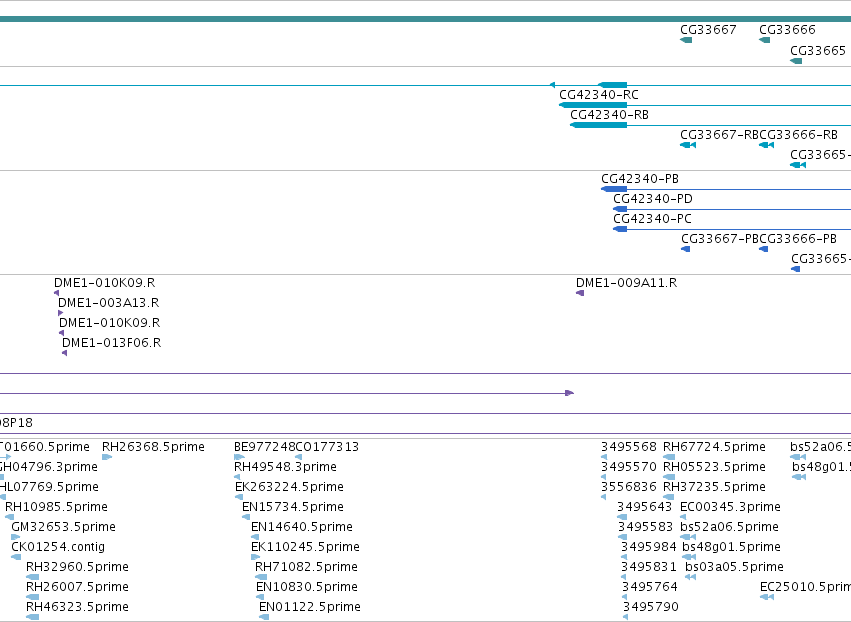Click the purple arrowhead ending the long span
The height and width of the screenshot is (622, 851).
click(569, 393)
